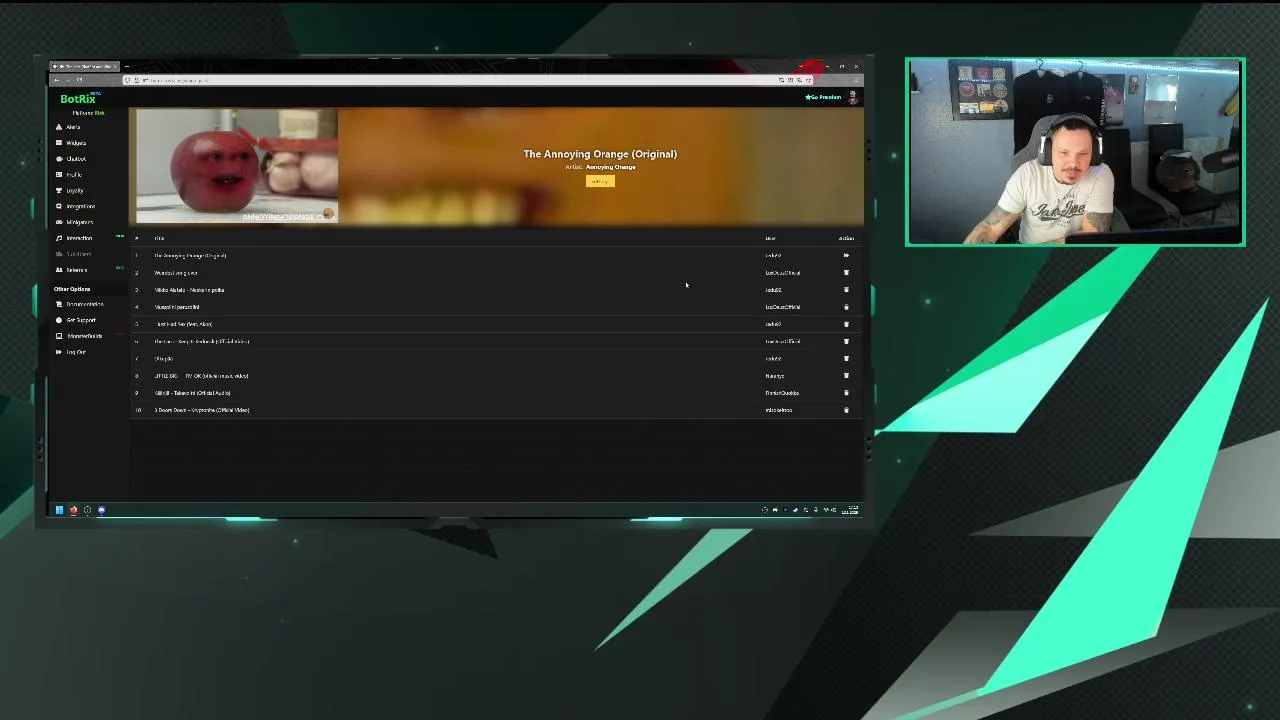Click 'The Annoying Orange (Original)' row title
Image resolution: width=1280 pixels, height=720 pixels.
coord(190,256)
